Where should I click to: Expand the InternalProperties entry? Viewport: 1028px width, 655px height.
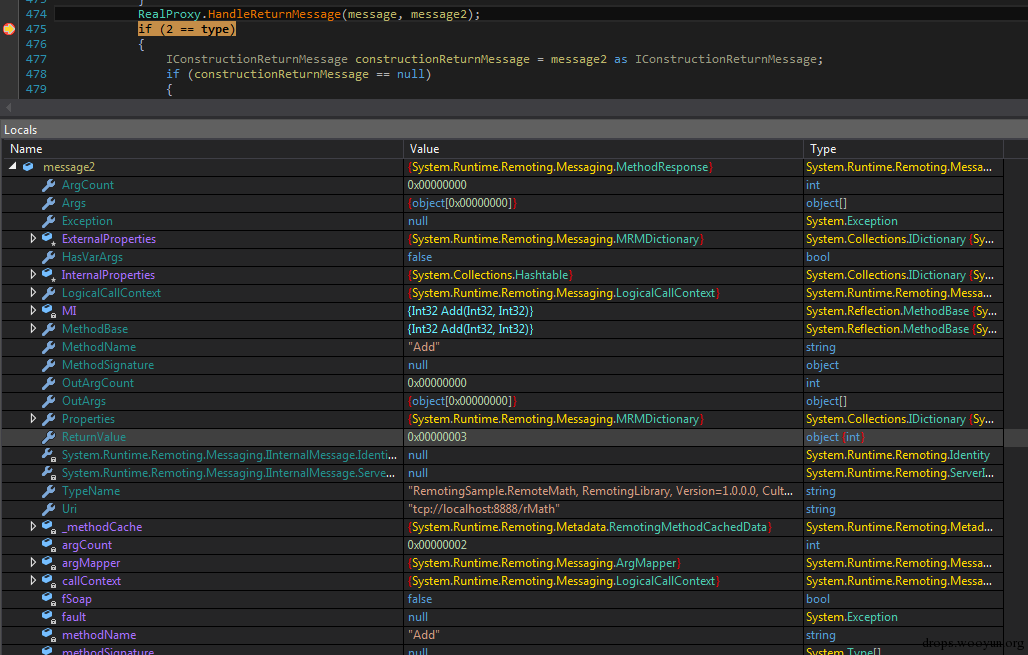pyautogui.click(x=33, y=275)
